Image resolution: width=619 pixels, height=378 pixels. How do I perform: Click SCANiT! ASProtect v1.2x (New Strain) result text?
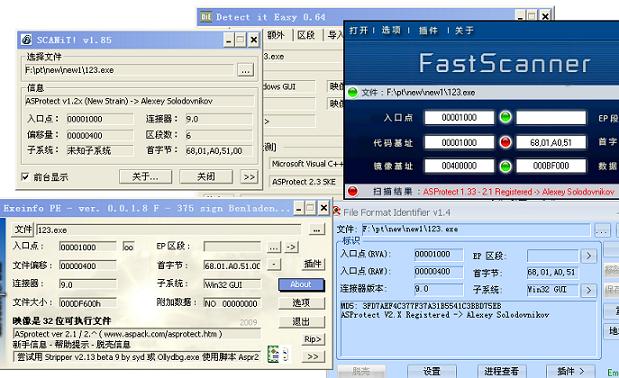point(119,101)
